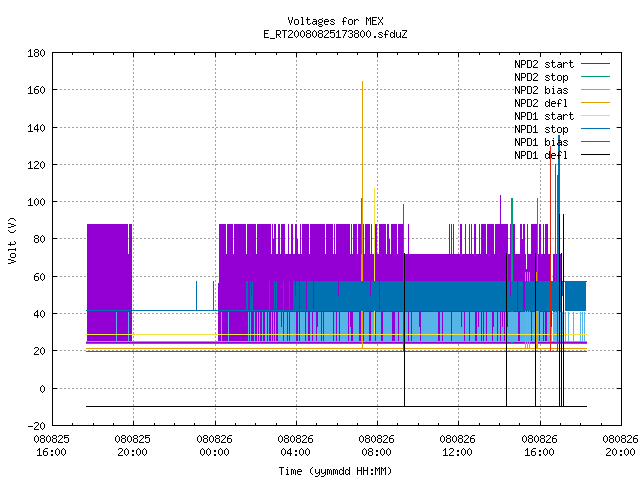
Task: Click the yellow NPD1 start legend line
Action: pos(595,116)
